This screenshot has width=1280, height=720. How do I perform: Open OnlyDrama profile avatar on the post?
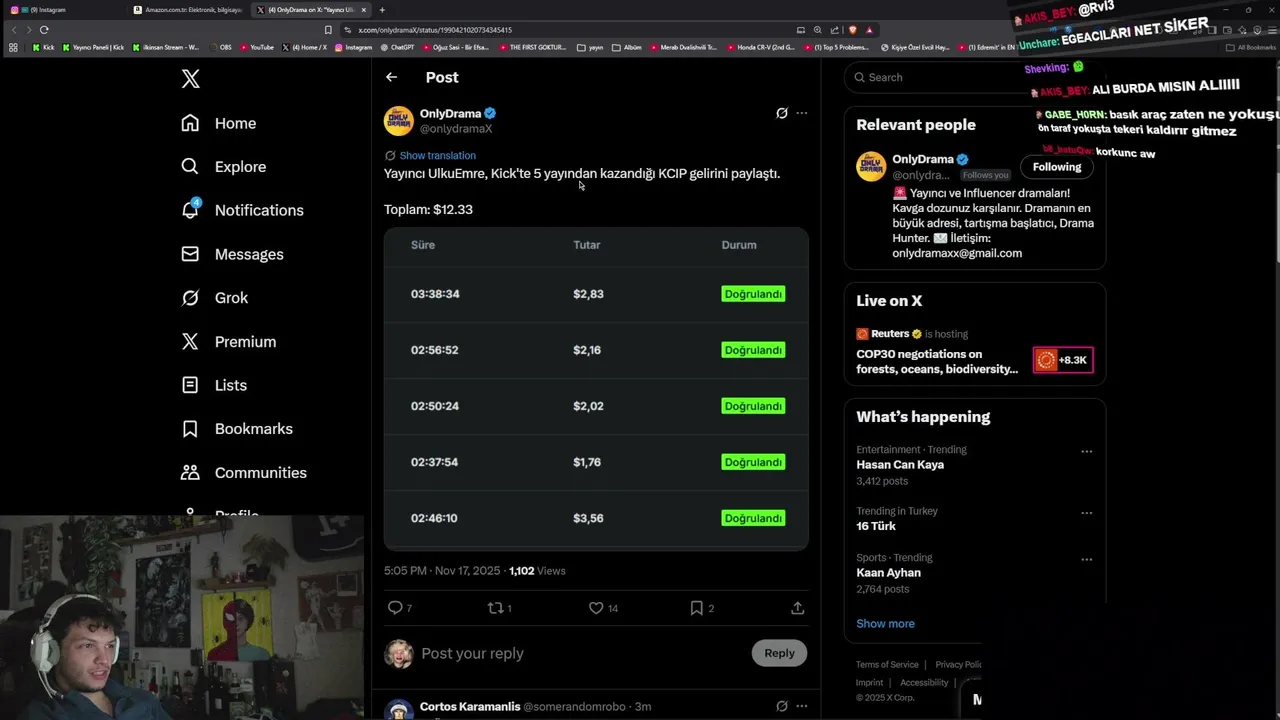tap(399, 121)
